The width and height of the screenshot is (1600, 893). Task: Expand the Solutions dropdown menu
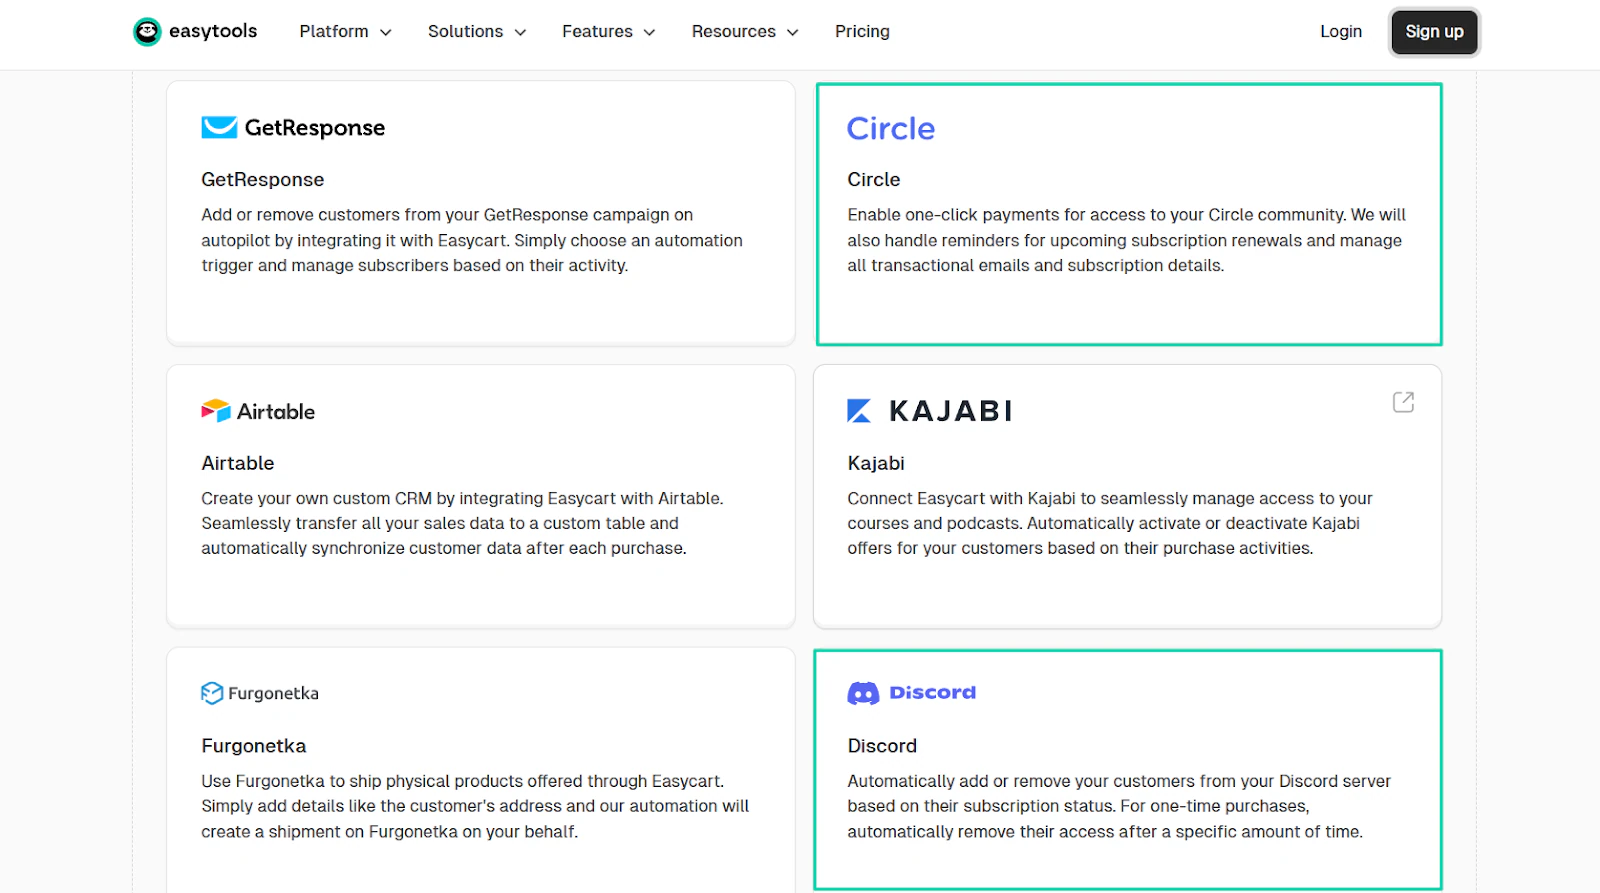[x=477, y=32]
